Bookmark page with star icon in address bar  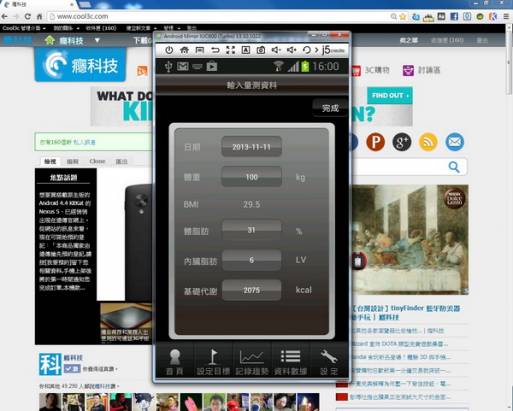coord(403,16)
